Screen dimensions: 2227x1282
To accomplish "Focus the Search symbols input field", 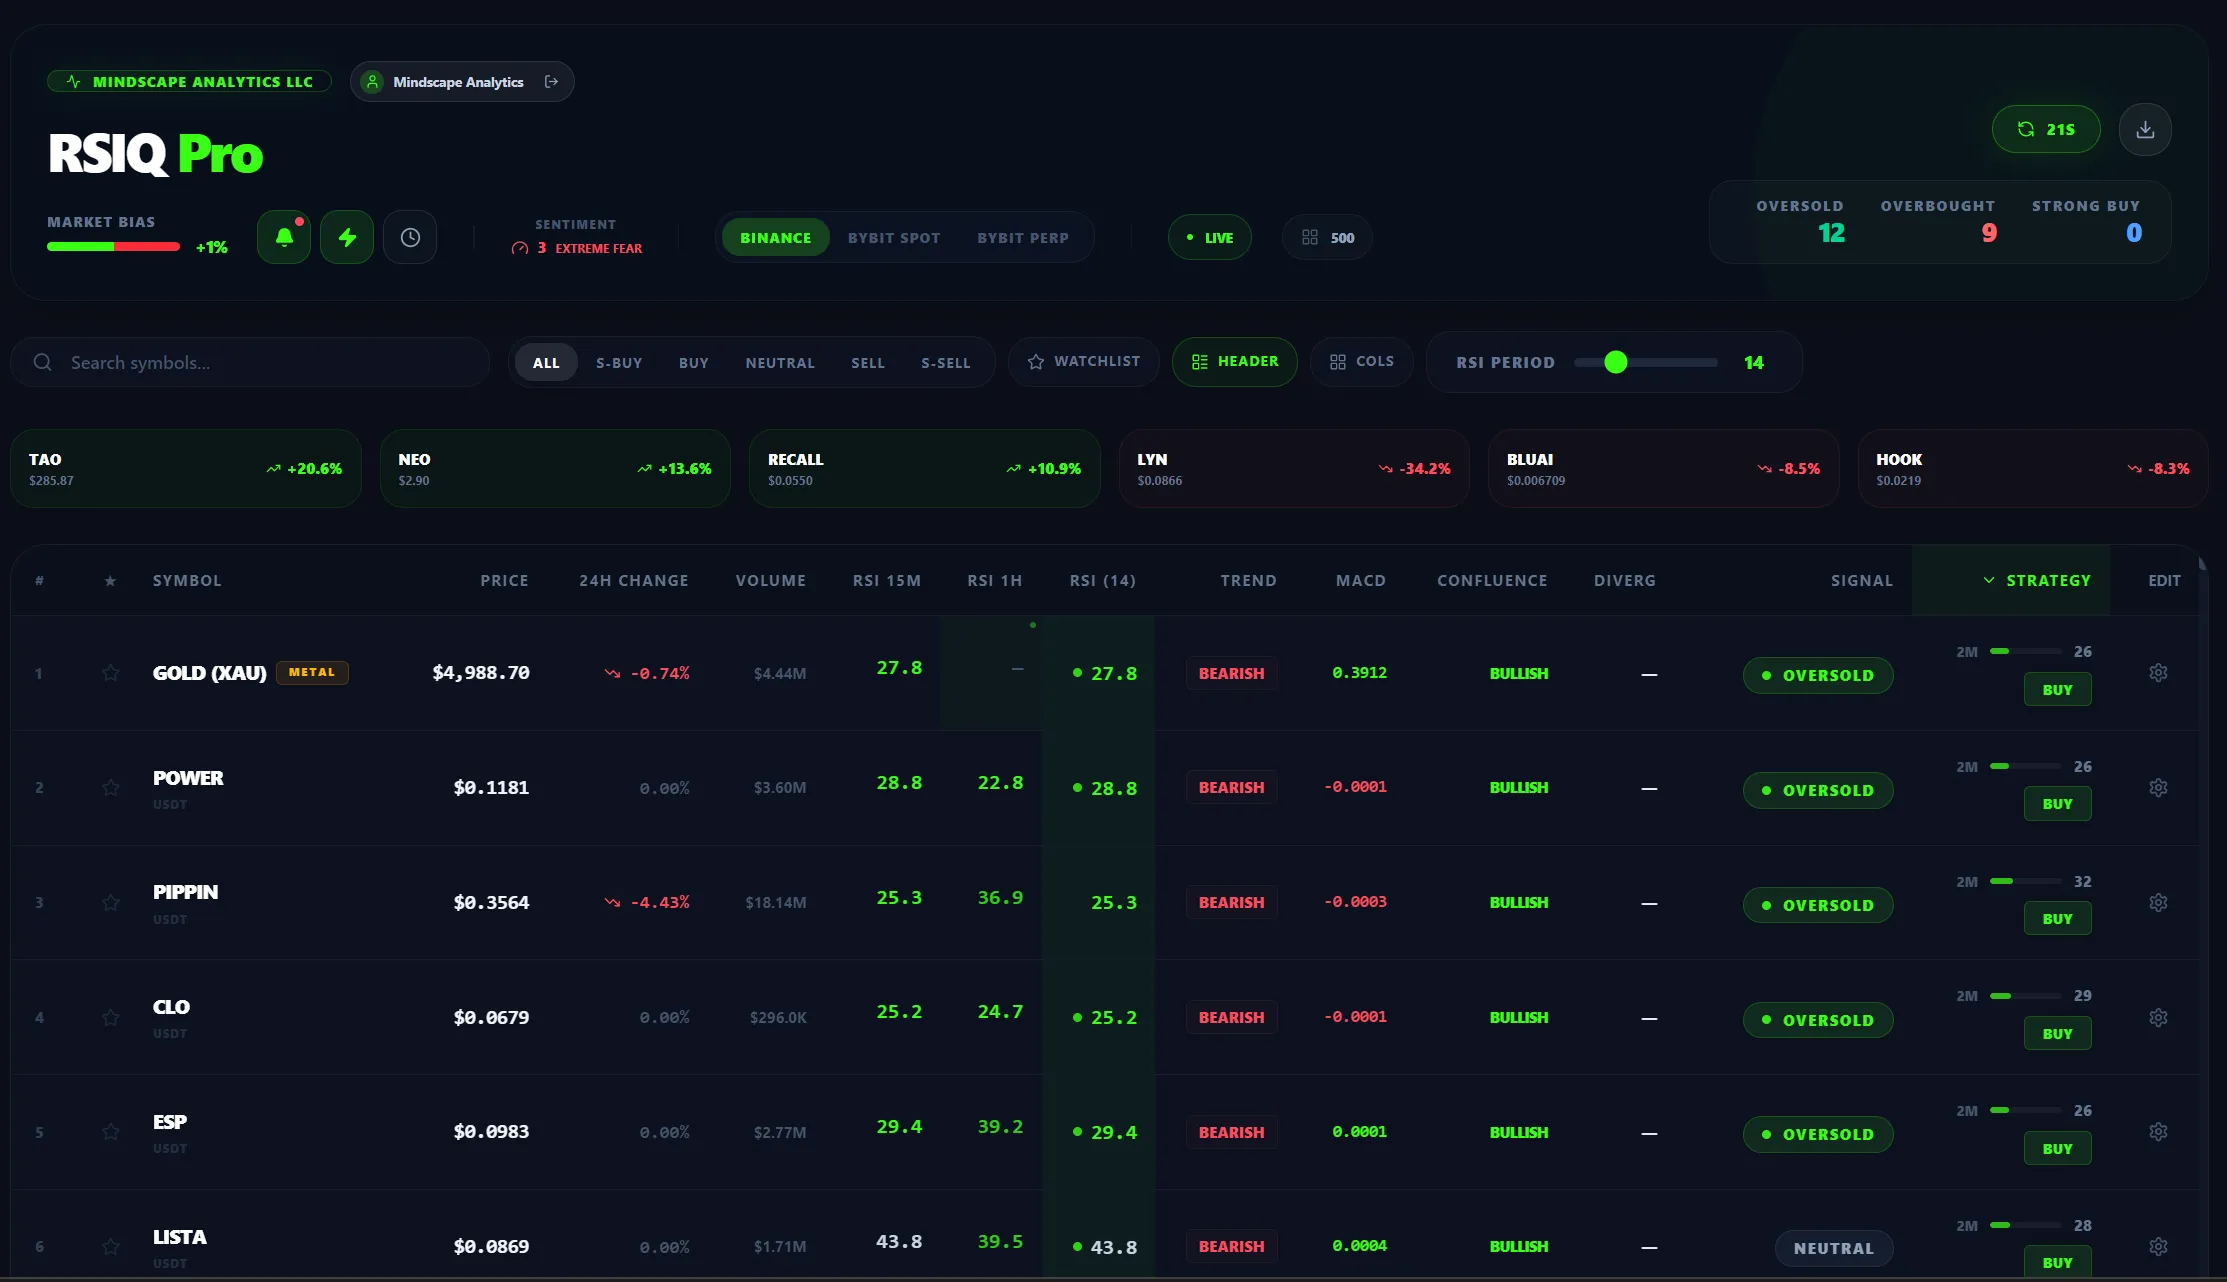I will click(x=250, y=363).
